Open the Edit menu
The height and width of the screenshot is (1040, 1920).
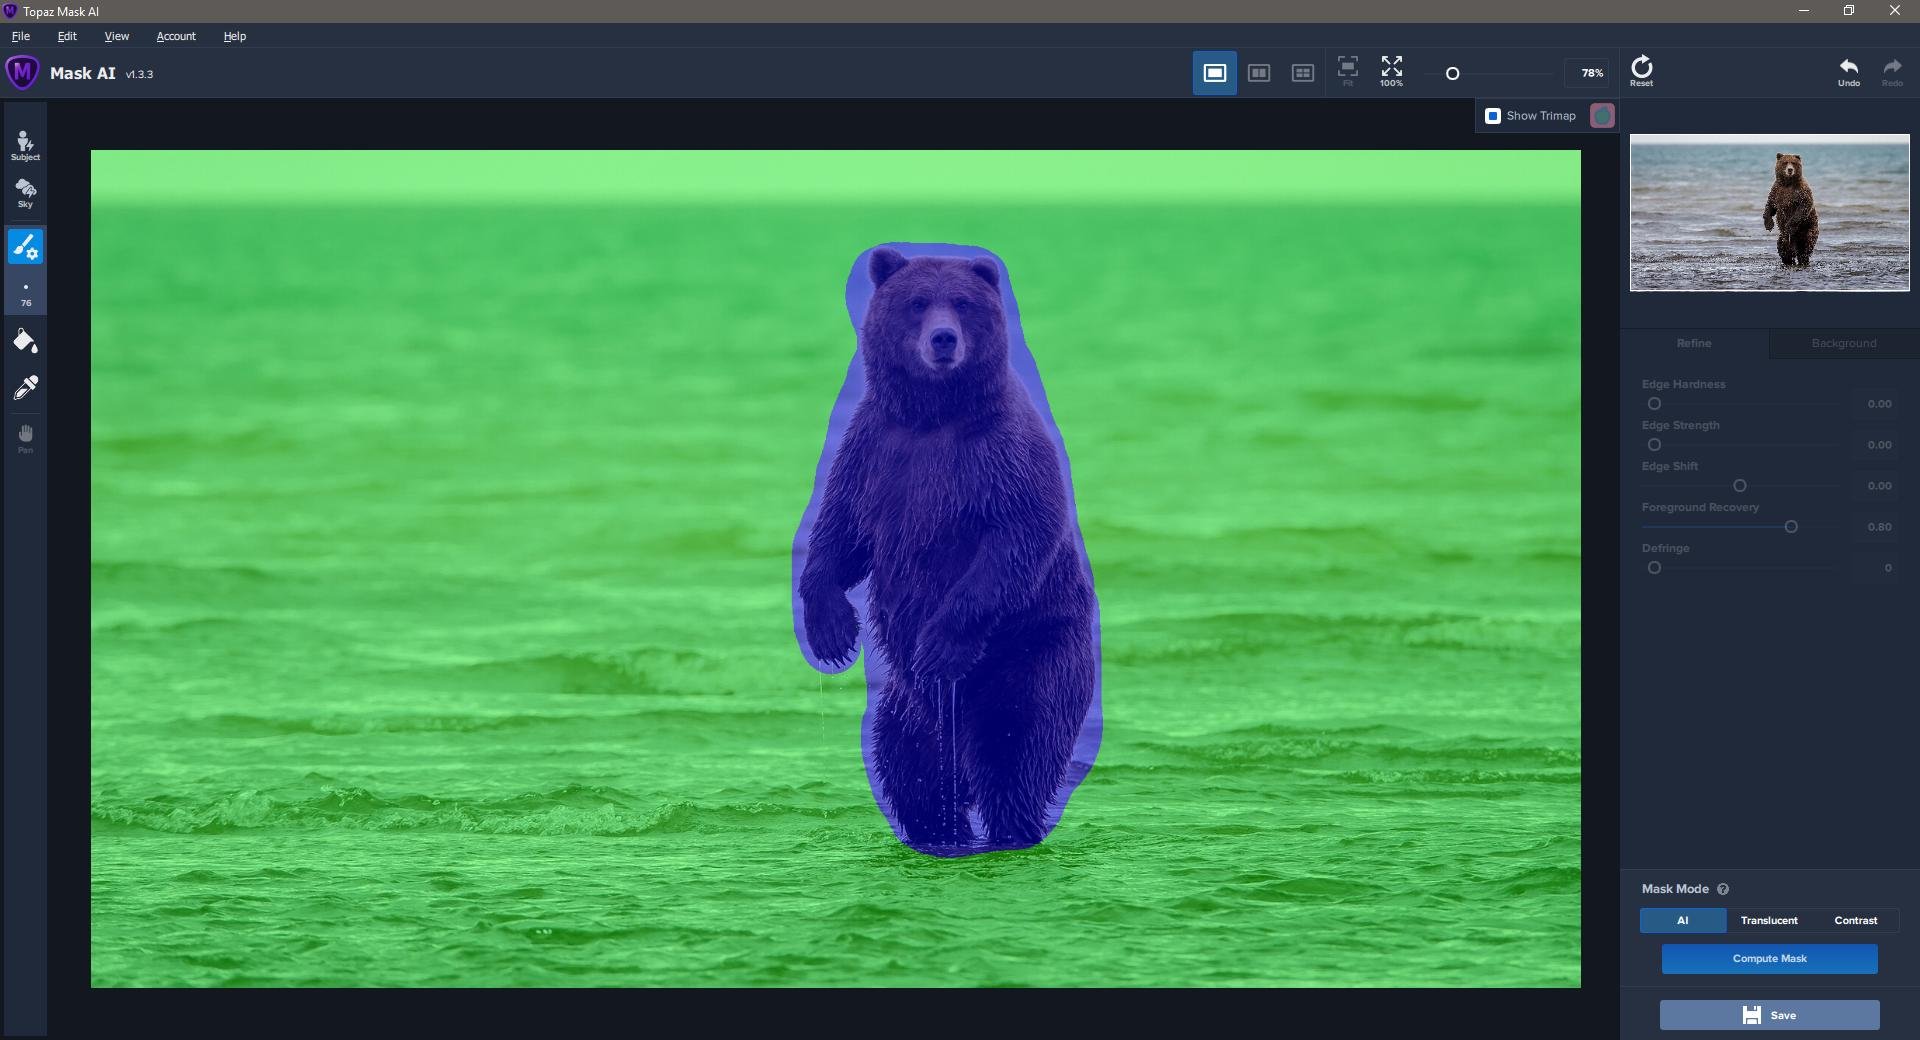point(67,36)
